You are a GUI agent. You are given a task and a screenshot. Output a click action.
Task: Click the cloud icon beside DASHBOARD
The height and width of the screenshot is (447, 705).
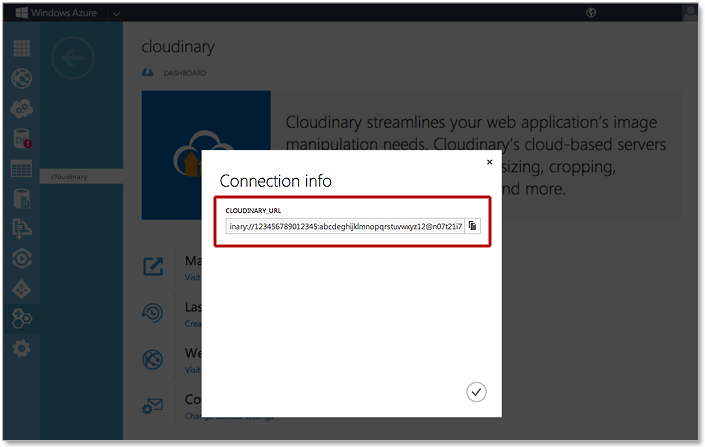(x=148, y=72)
